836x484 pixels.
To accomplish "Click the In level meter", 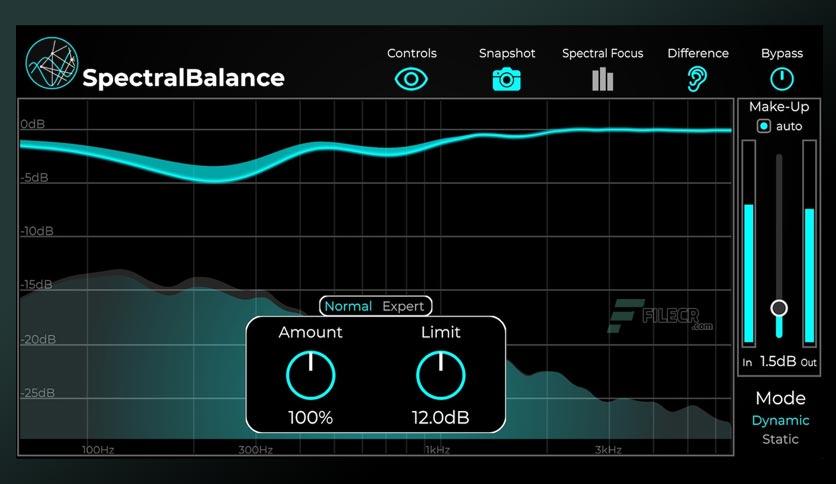I will pos(749,243).
